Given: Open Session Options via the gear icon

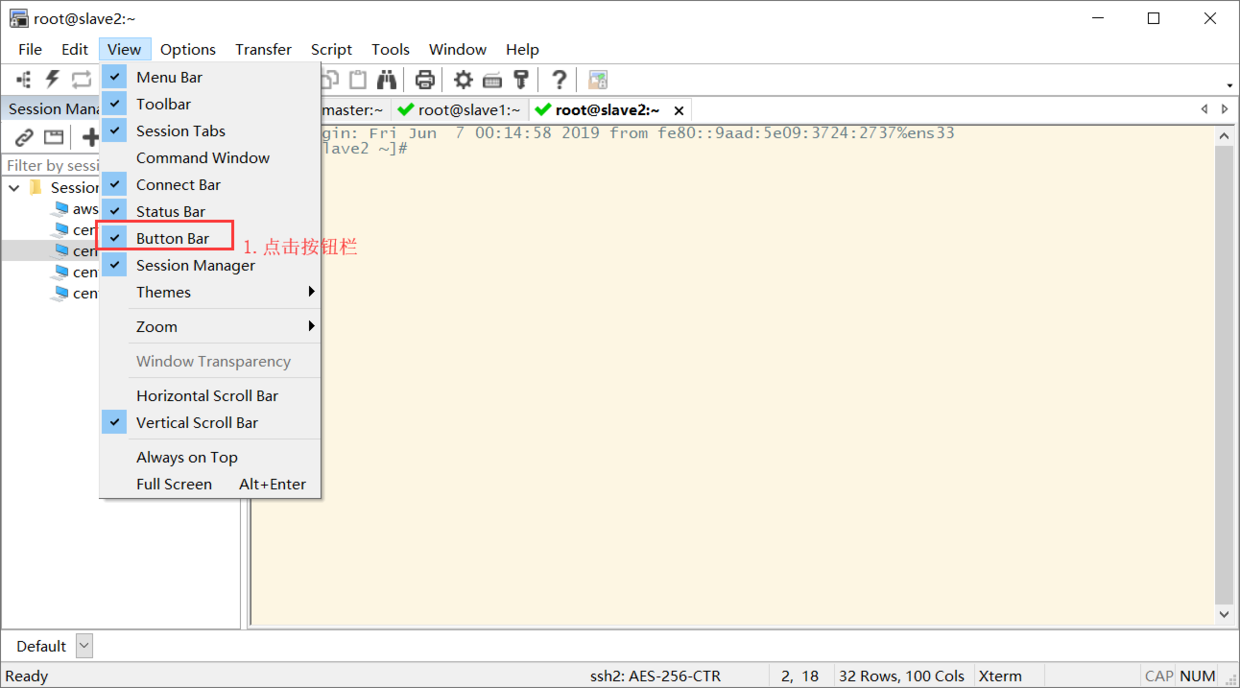Looking at the screenshot, I should [463, 80].
